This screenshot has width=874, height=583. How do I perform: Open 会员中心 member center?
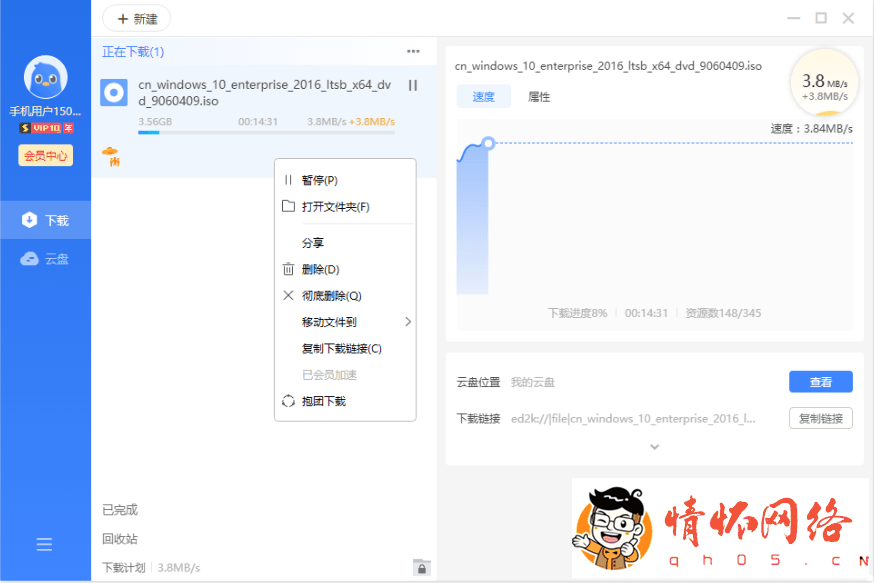[x=45, y=156]
